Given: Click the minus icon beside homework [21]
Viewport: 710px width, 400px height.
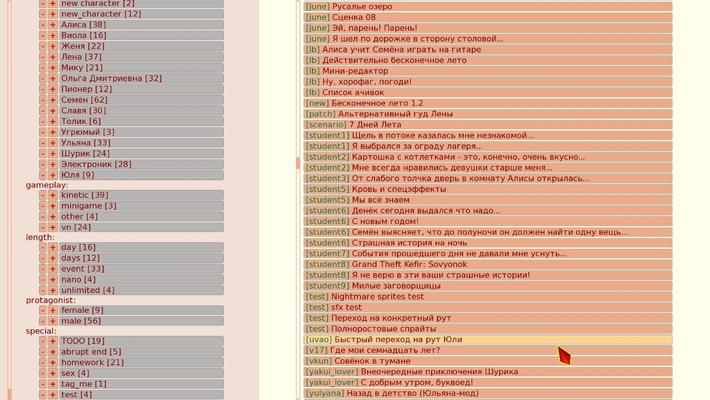Looking at the screenshot, I should [43, 362].
